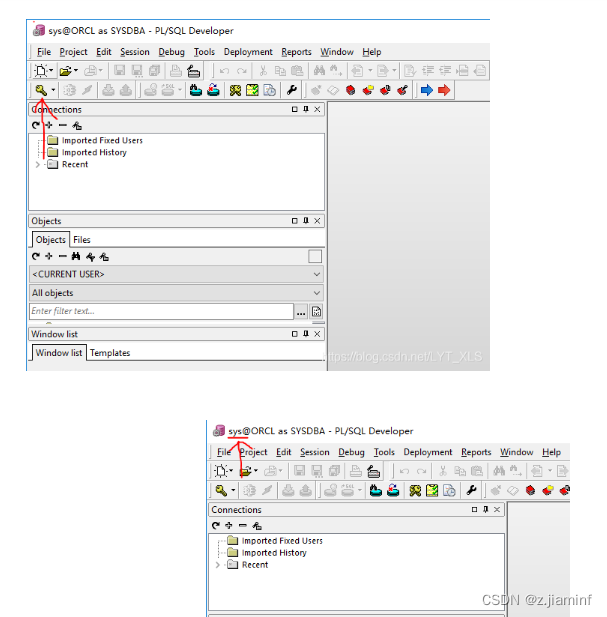The height and width of the screenshot is (617, 607).
Task: Toggle the pin on the Objects panel
Action: [306, 220]
